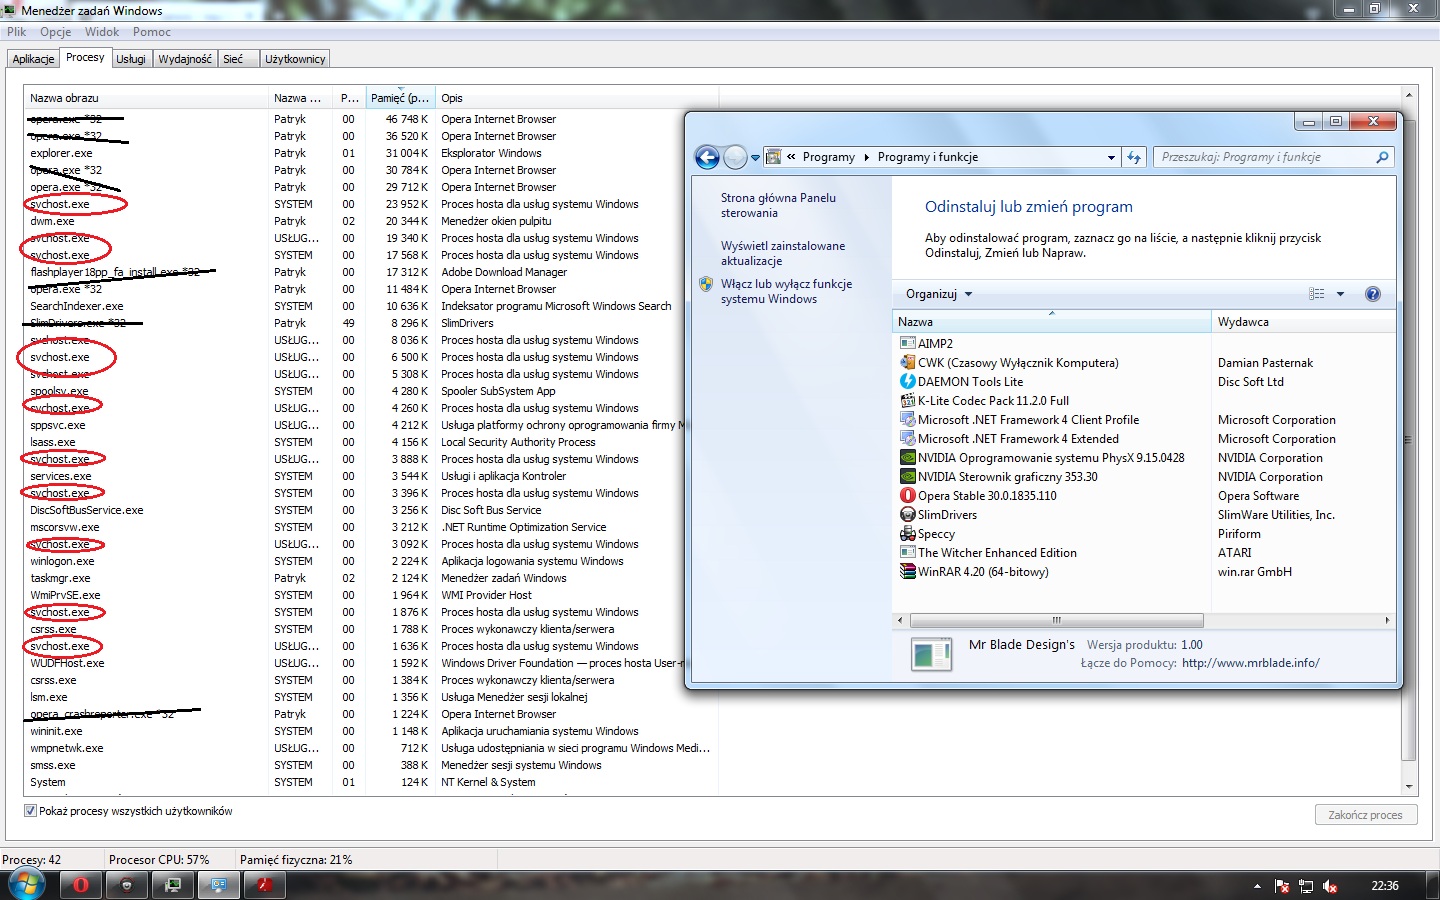This screenshot has height=900, width=1440.
Task: Click the NVIDIA Sterownik graficzny icon
Action: [x=908, y=476]
